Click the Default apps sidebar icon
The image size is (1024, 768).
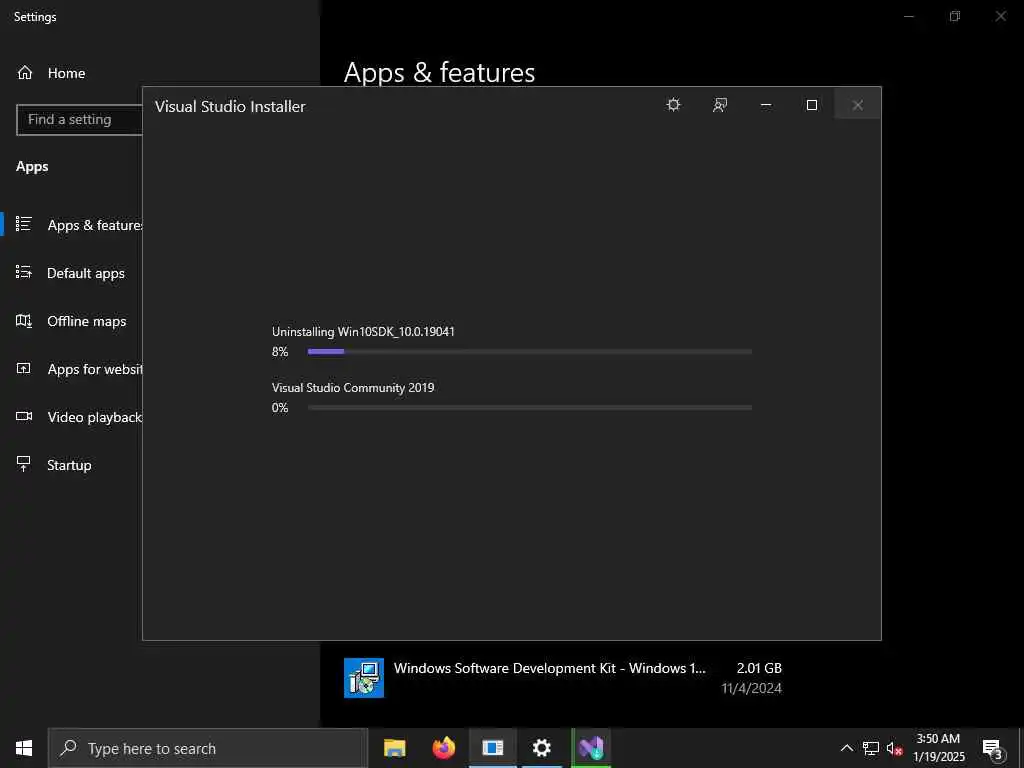(x=24, y=272)
